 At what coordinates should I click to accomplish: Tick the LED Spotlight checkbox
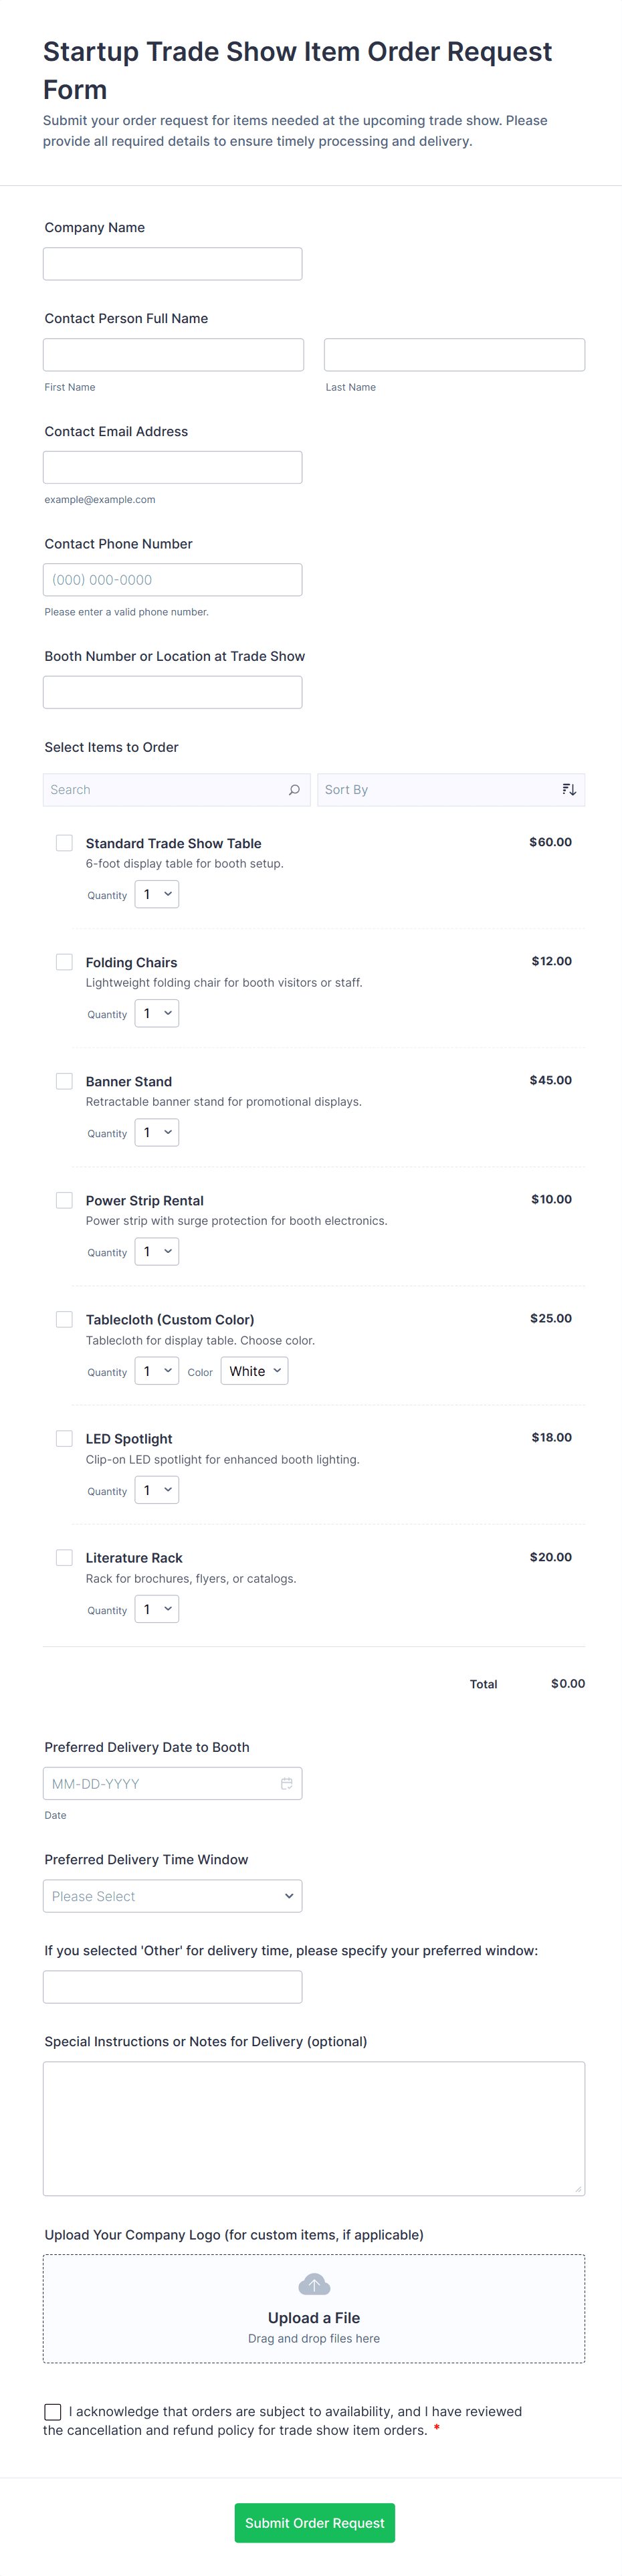64,1438
